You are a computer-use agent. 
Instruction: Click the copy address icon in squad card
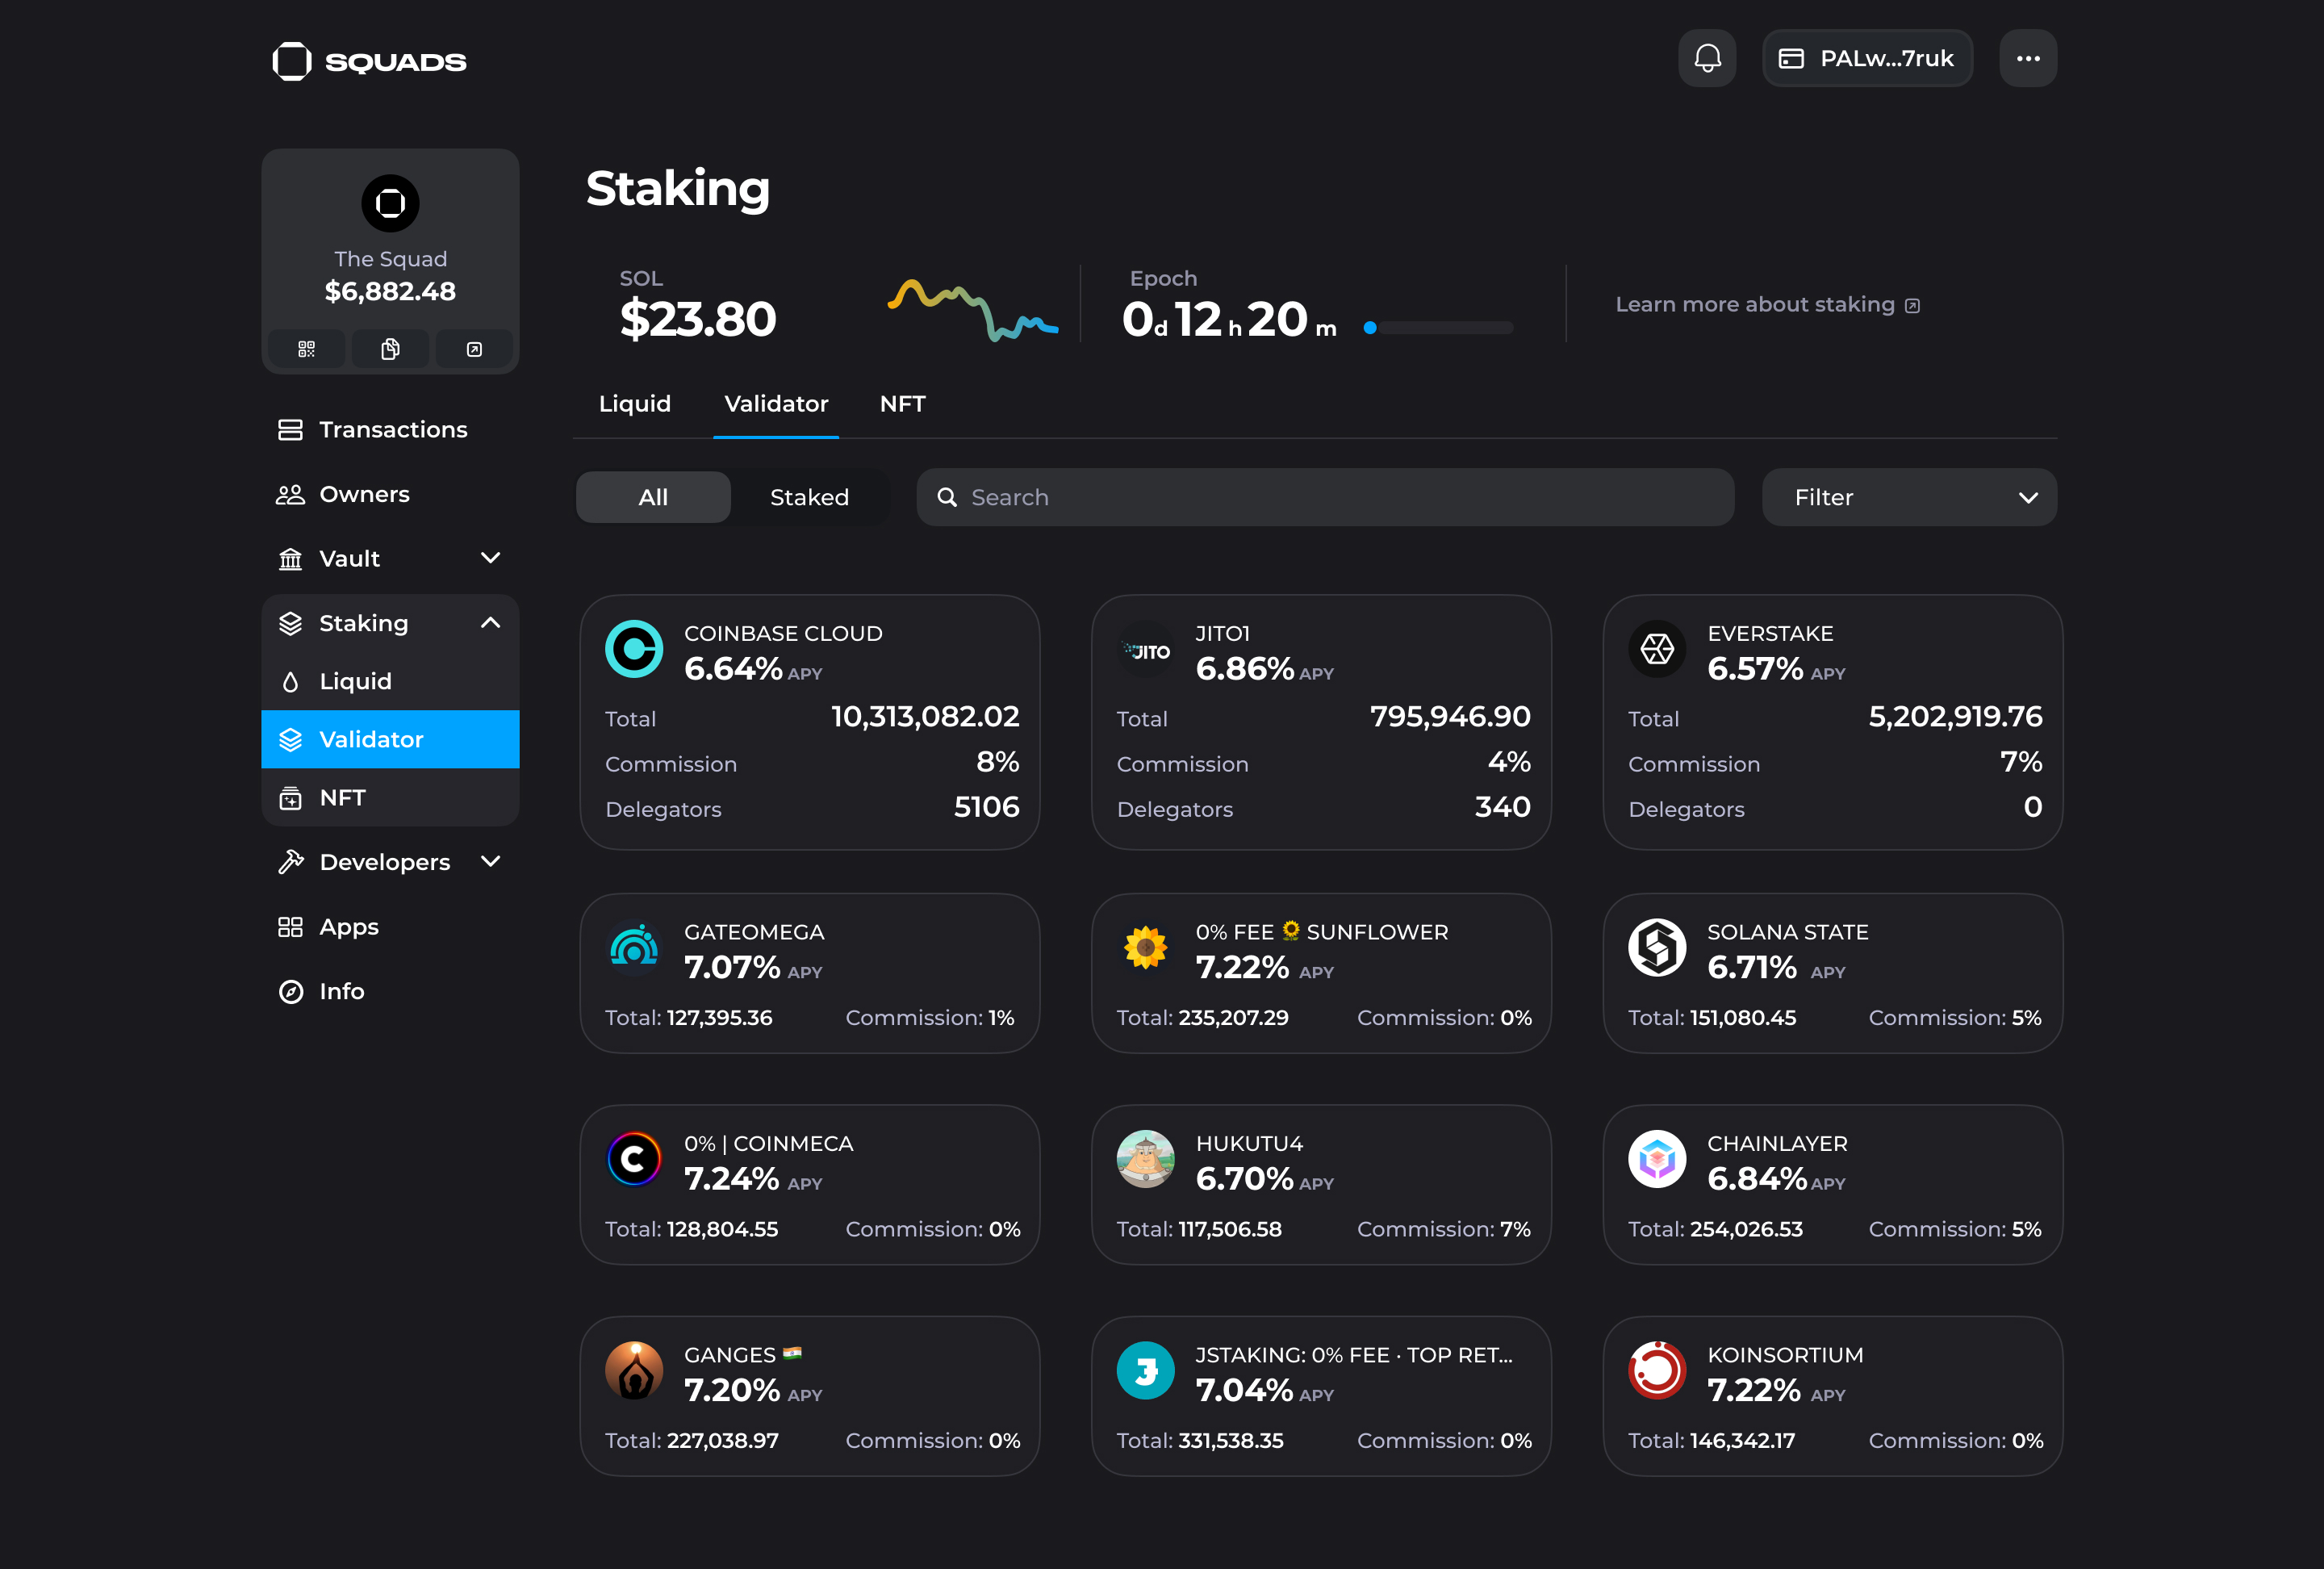390,349
